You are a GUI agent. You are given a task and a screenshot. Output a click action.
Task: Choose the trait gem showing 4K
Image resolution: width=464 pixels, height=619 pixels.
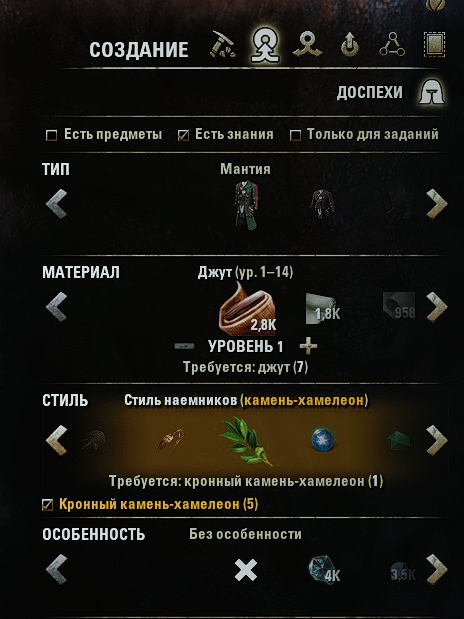click(x=324, y=569)
